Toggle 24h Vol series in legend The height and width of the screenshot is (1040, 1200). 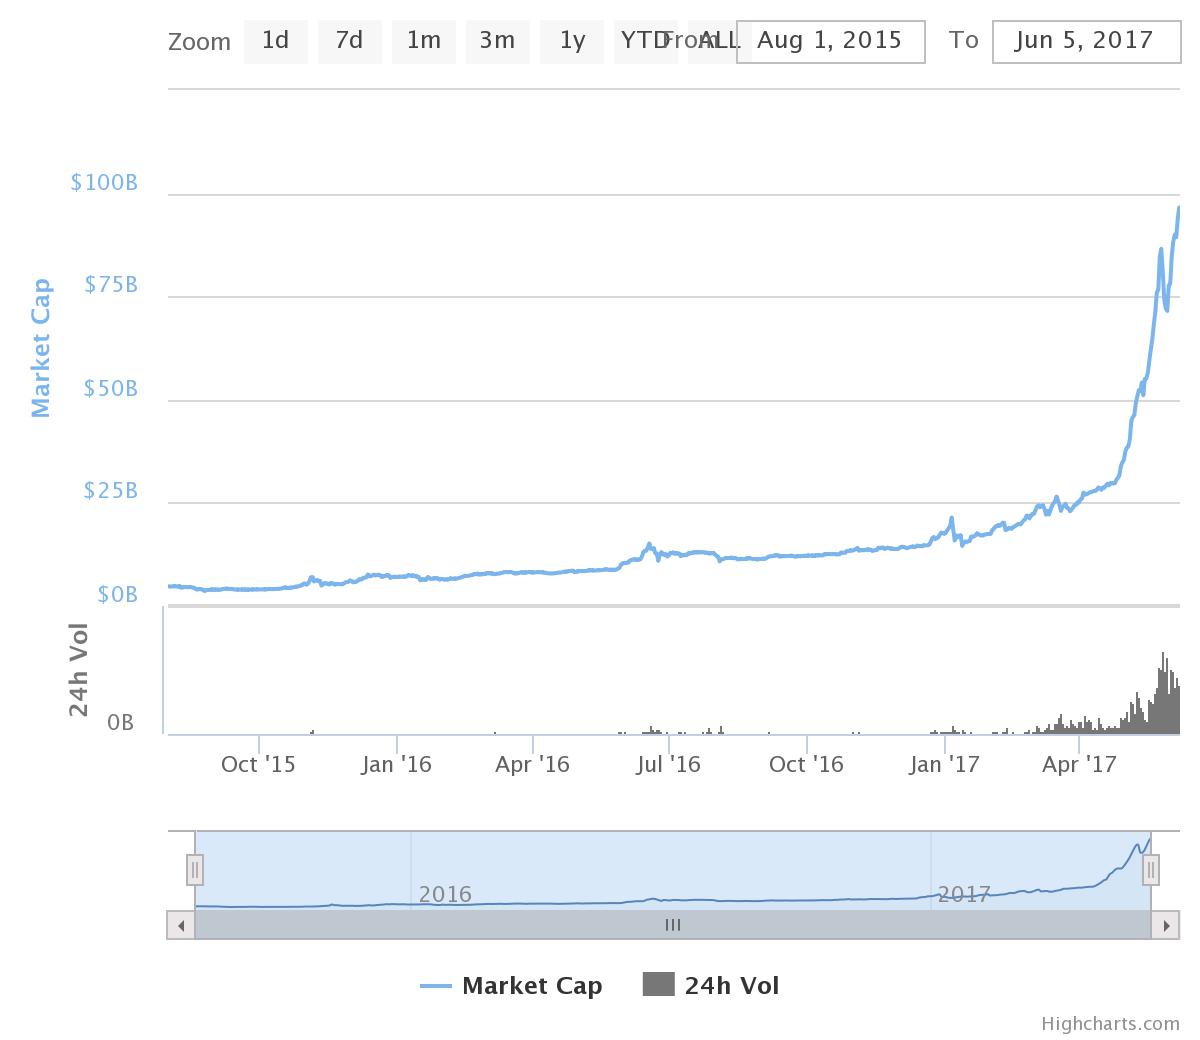tap(711, 986)
